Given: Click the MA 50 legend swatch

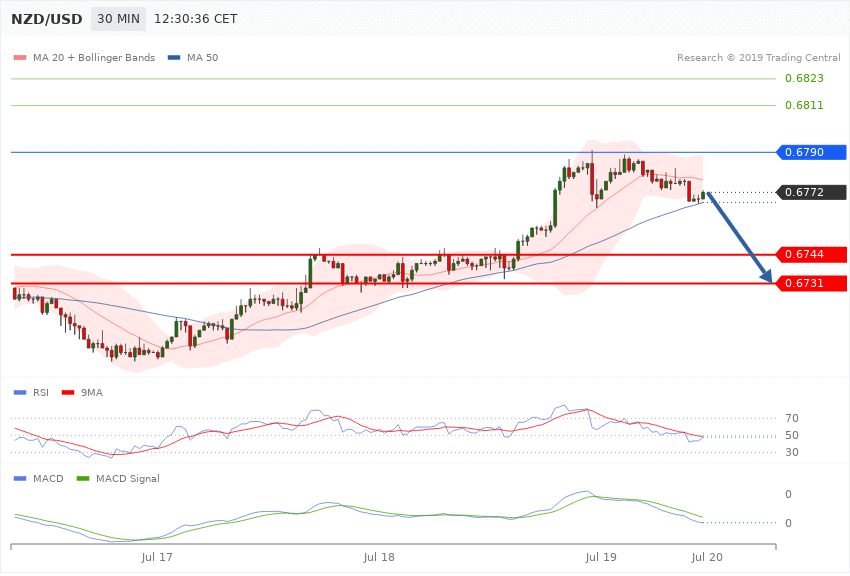Looking at the screenshot, I should click(x=174, y=57).
